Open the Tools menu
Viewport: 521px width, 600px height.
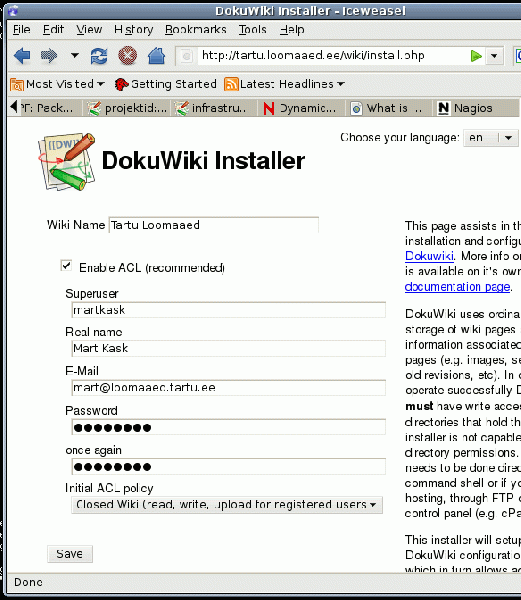[x=252, y=29]
